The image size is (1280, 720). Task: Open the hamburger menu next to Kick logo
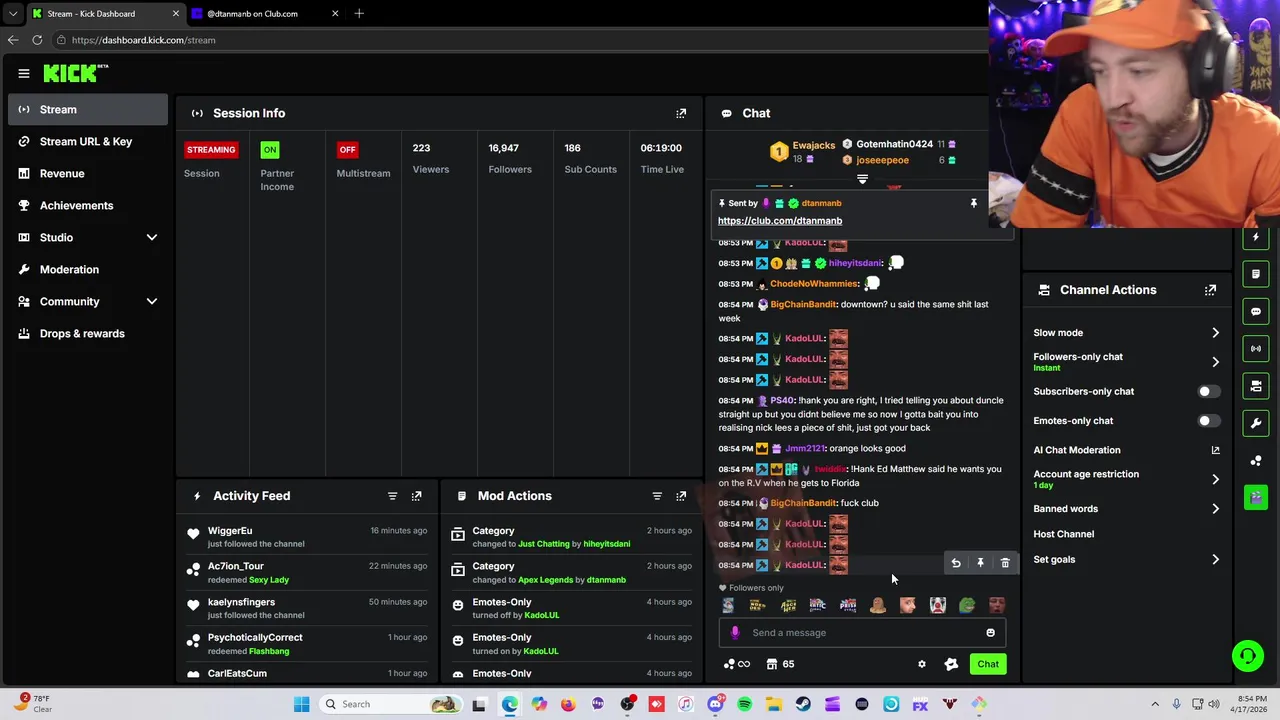click(24, 73)
